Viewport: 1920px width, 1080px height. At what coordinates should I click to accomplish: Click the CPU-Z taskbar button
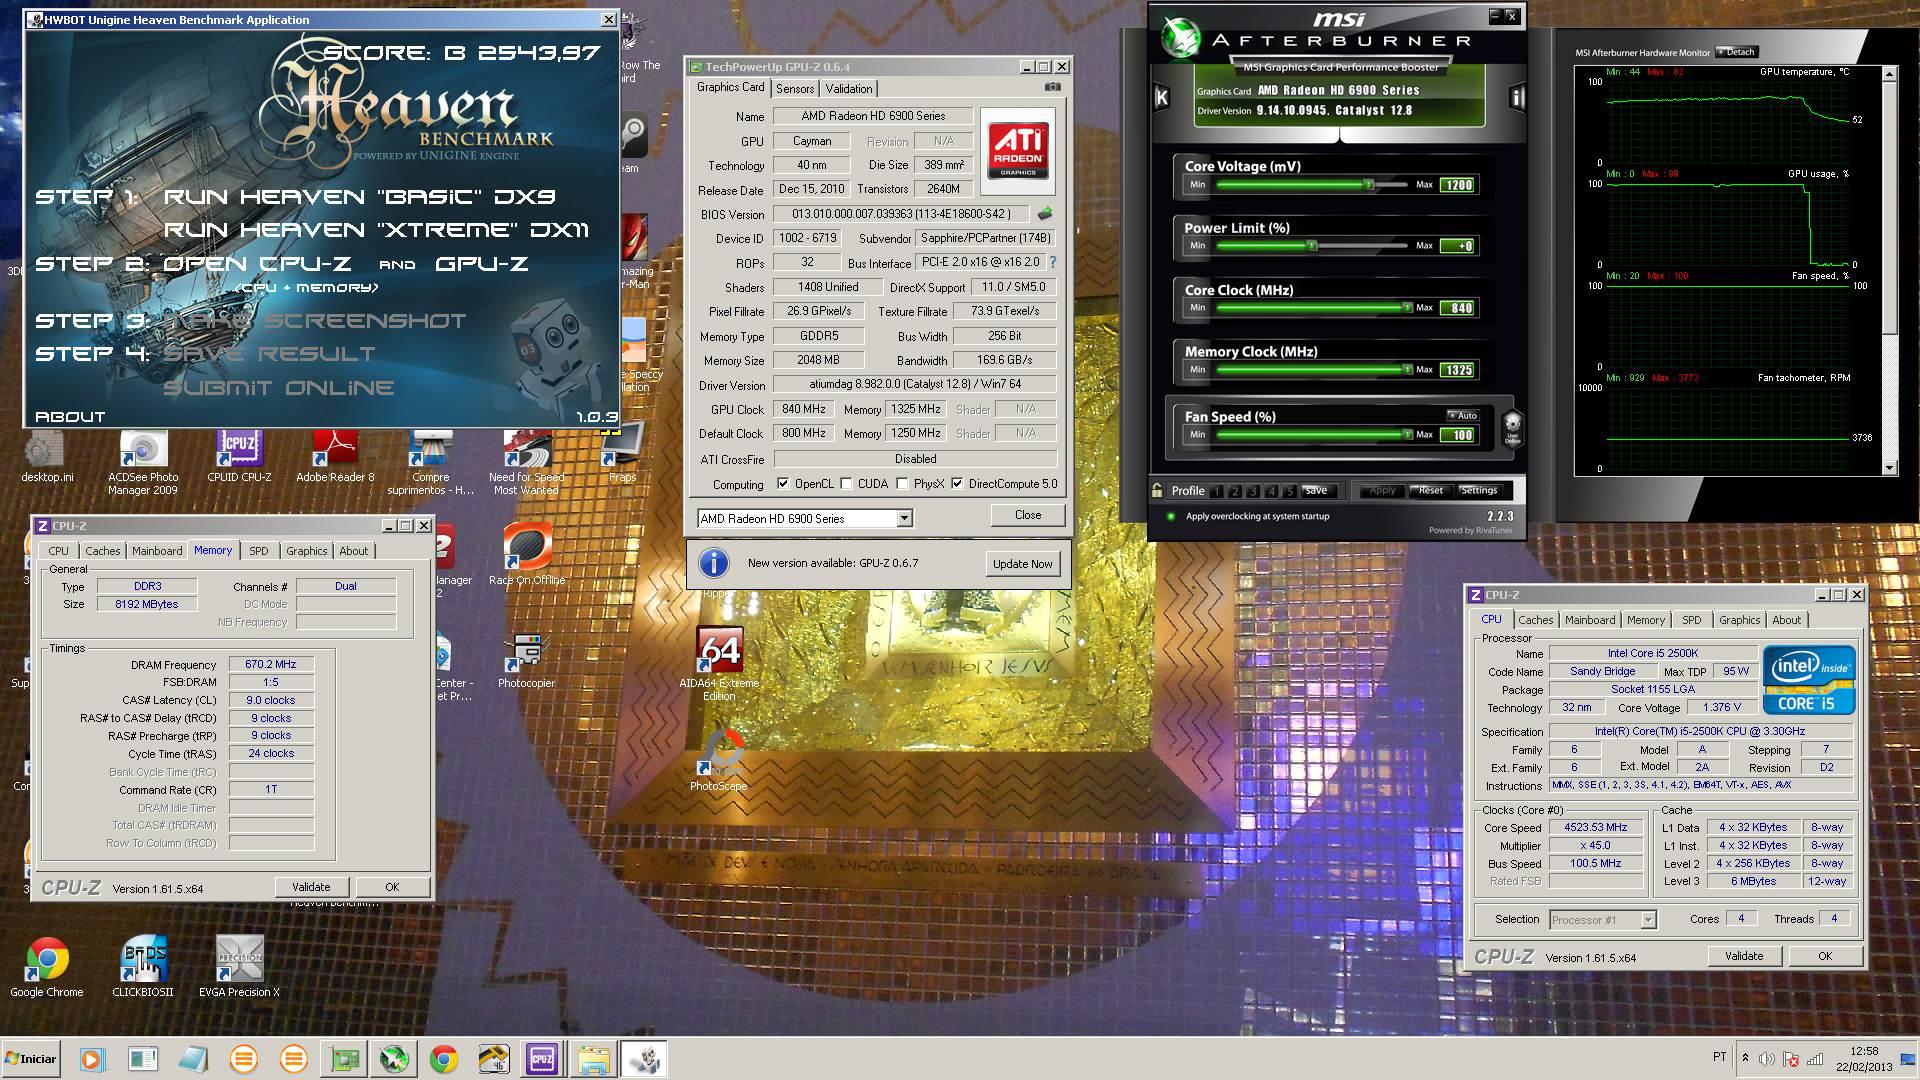coord(542,1059)
